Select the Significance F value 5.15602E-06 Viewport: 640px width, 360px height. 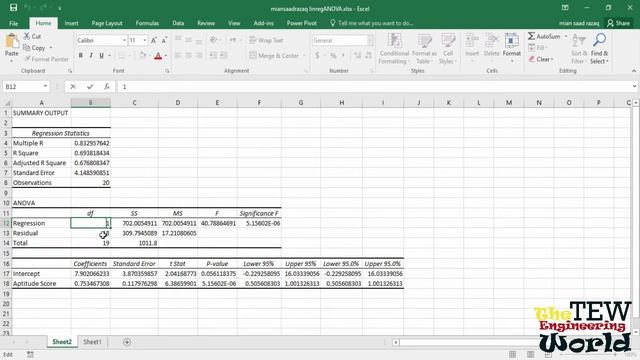point(259,223)
